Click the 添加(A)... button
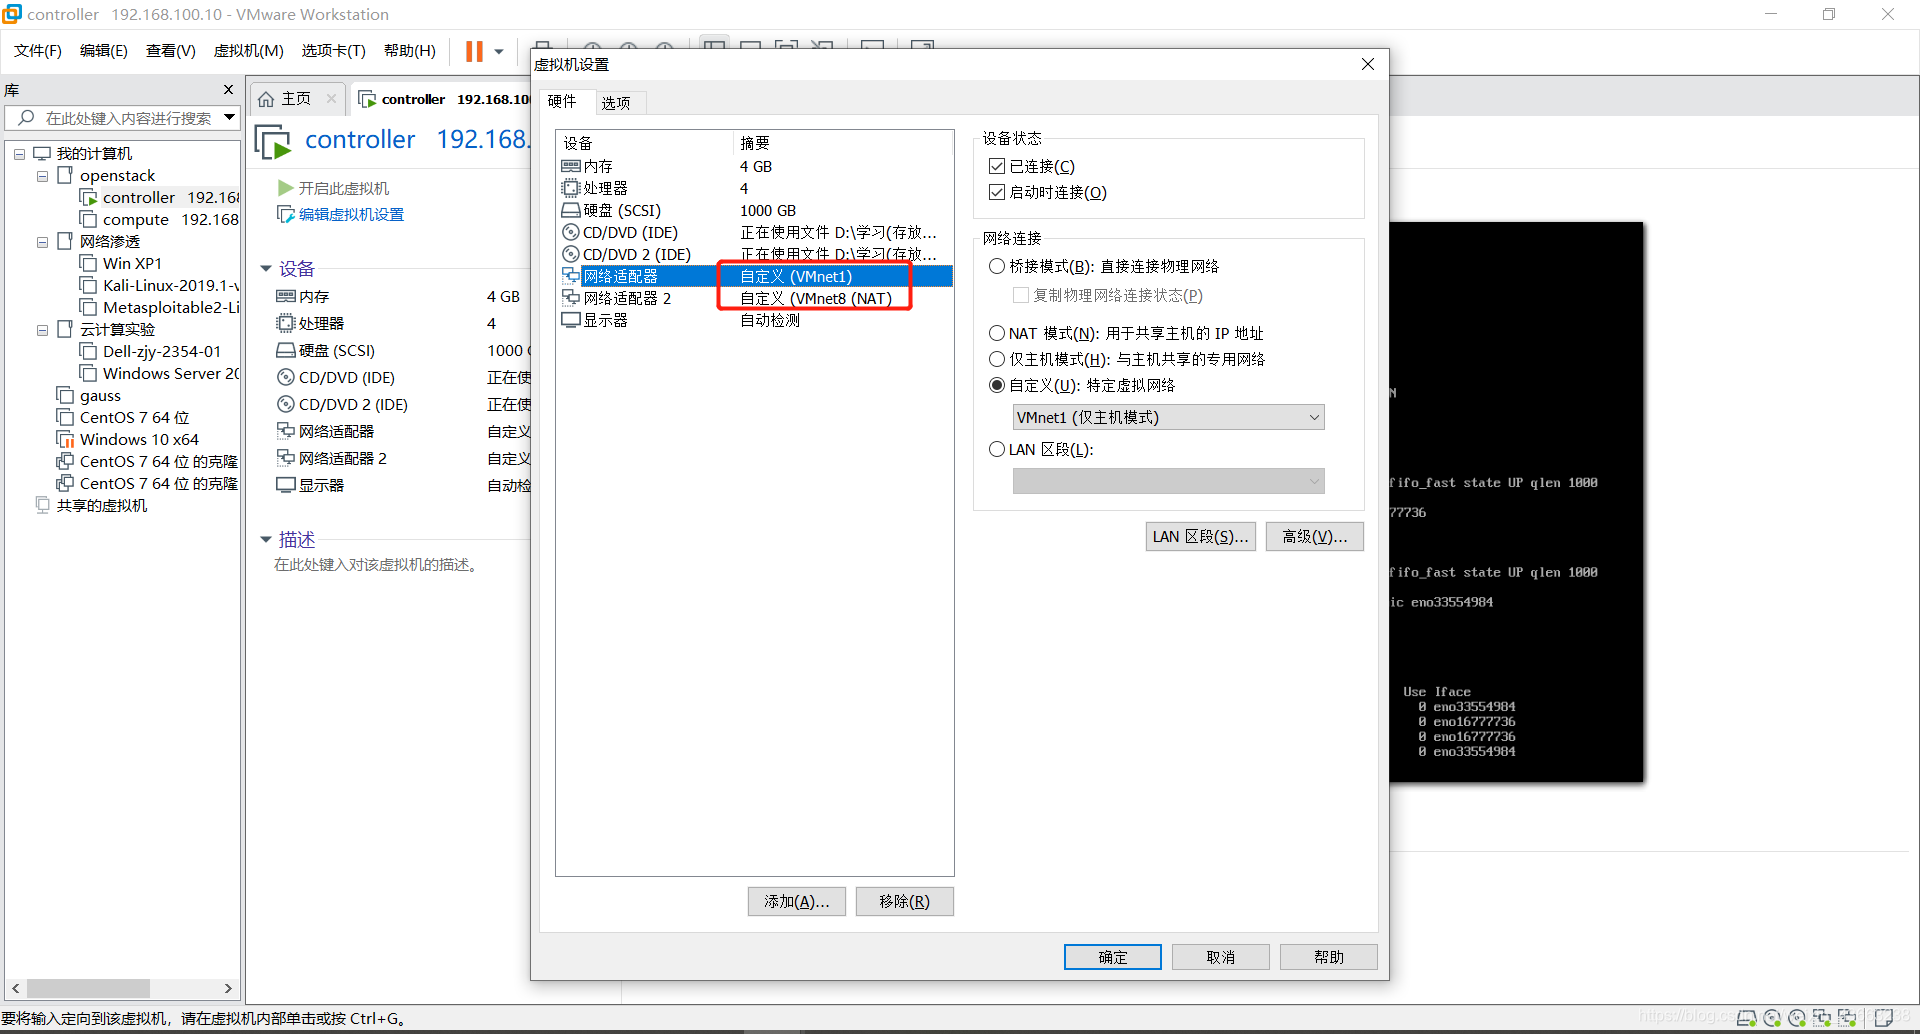Viewport: 1920px width, 1034px height. 797,901
